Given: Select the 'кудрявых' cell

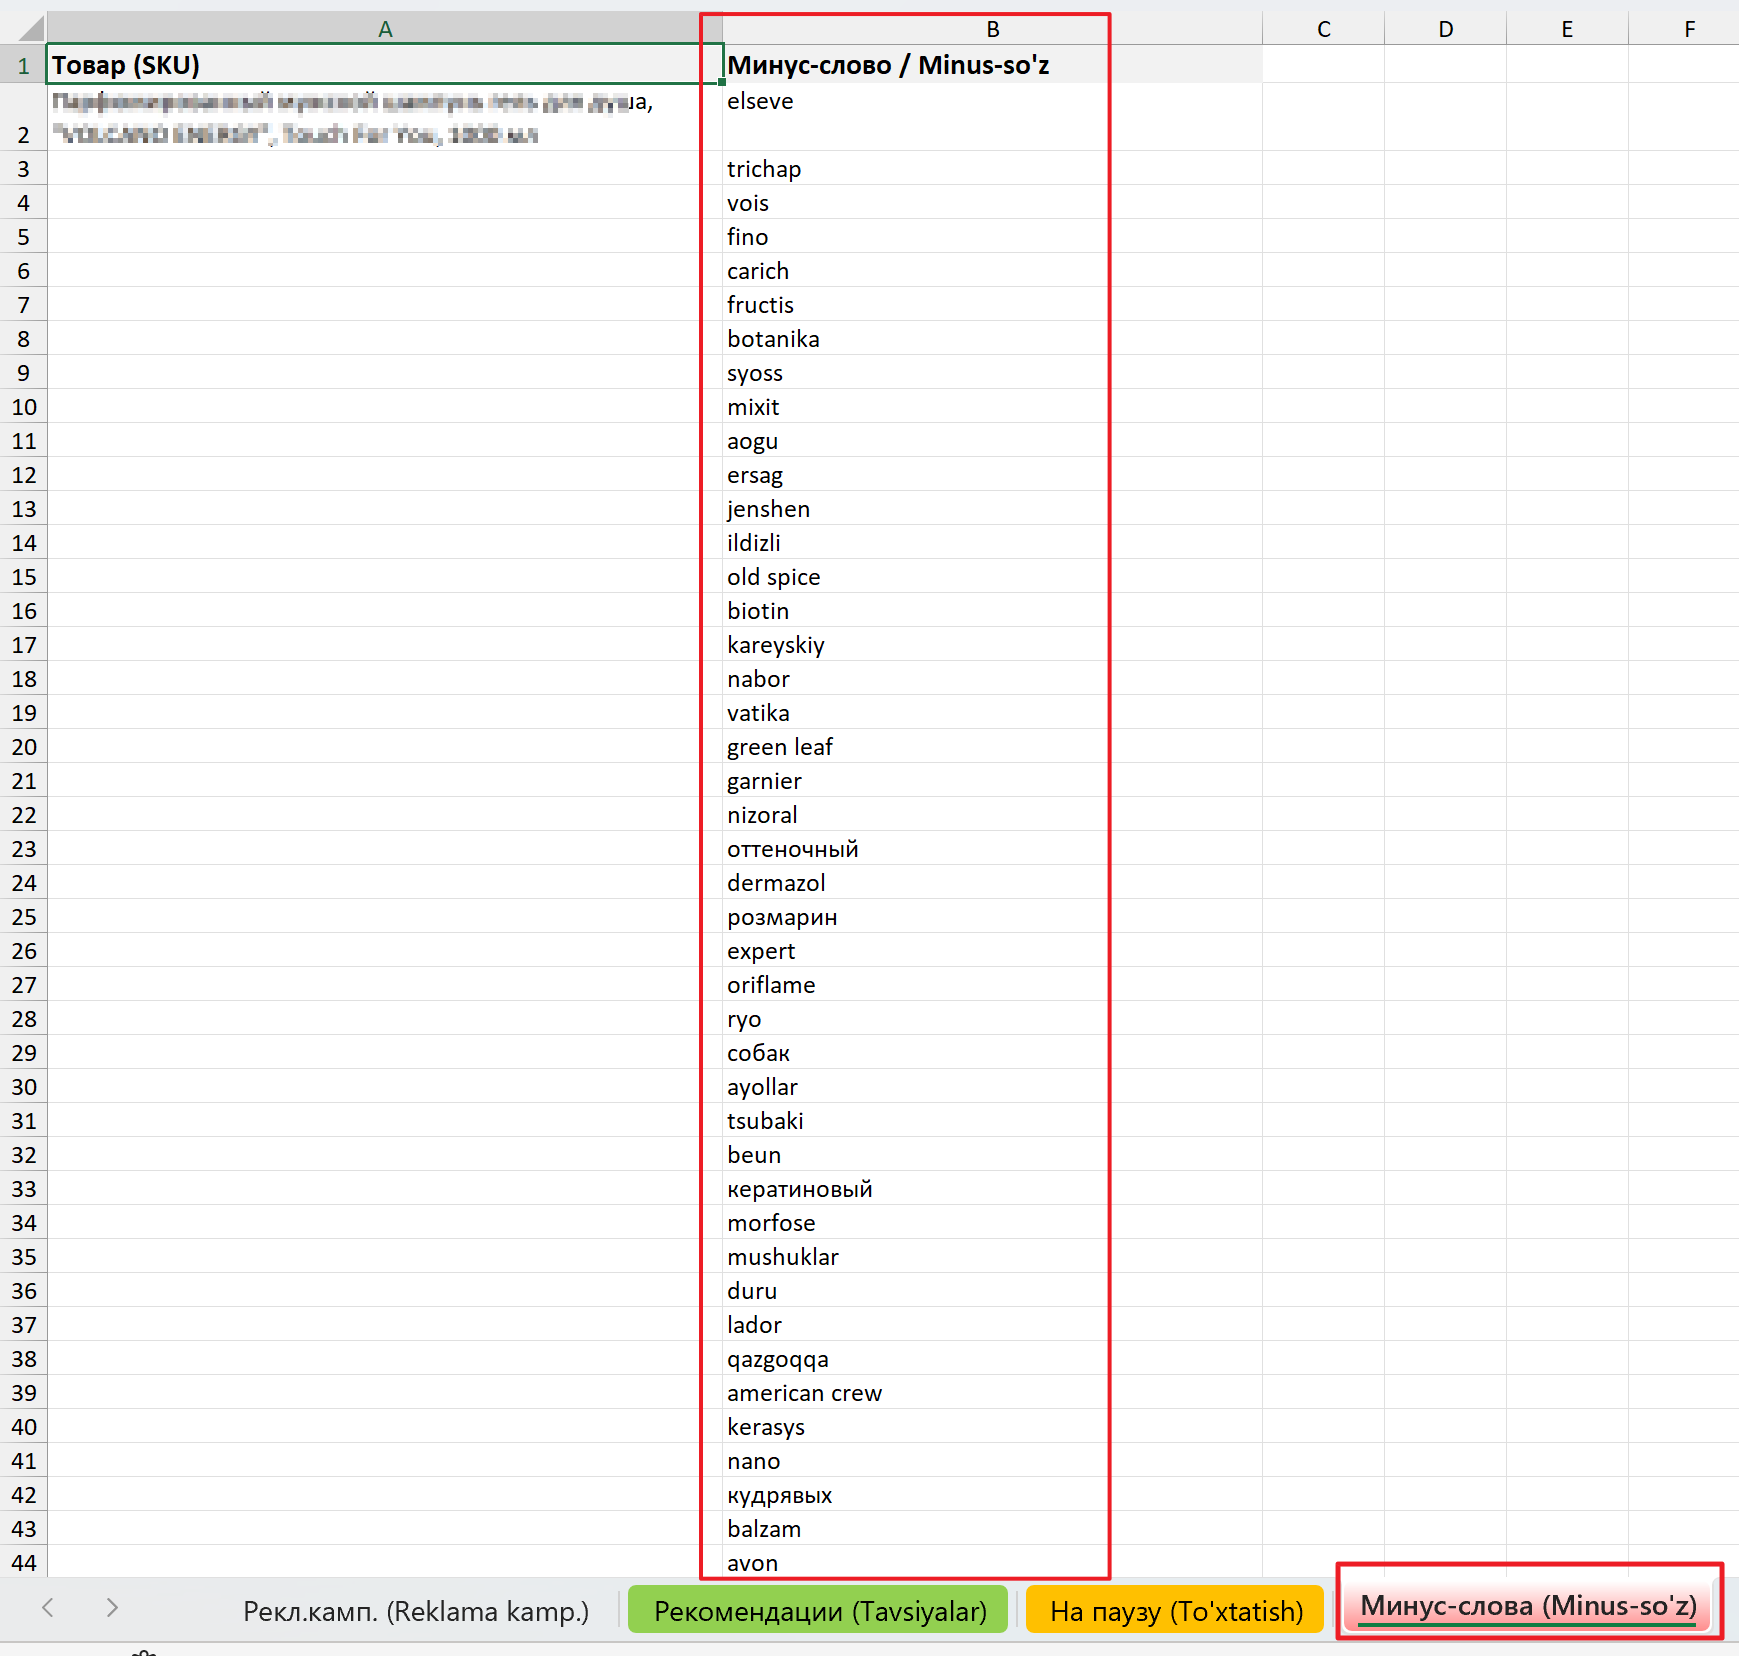Looking at the screenshot, I should tap(992, 1495).
